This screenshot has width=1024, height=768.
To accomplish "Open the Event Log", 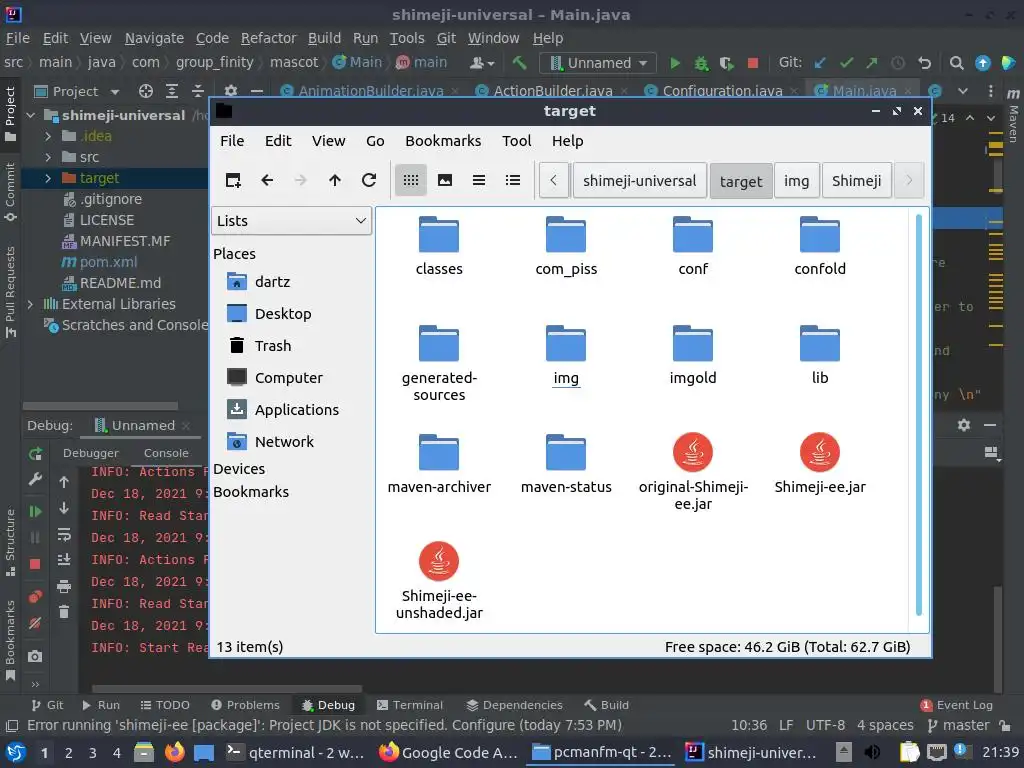I will click(x=956, y=705).
